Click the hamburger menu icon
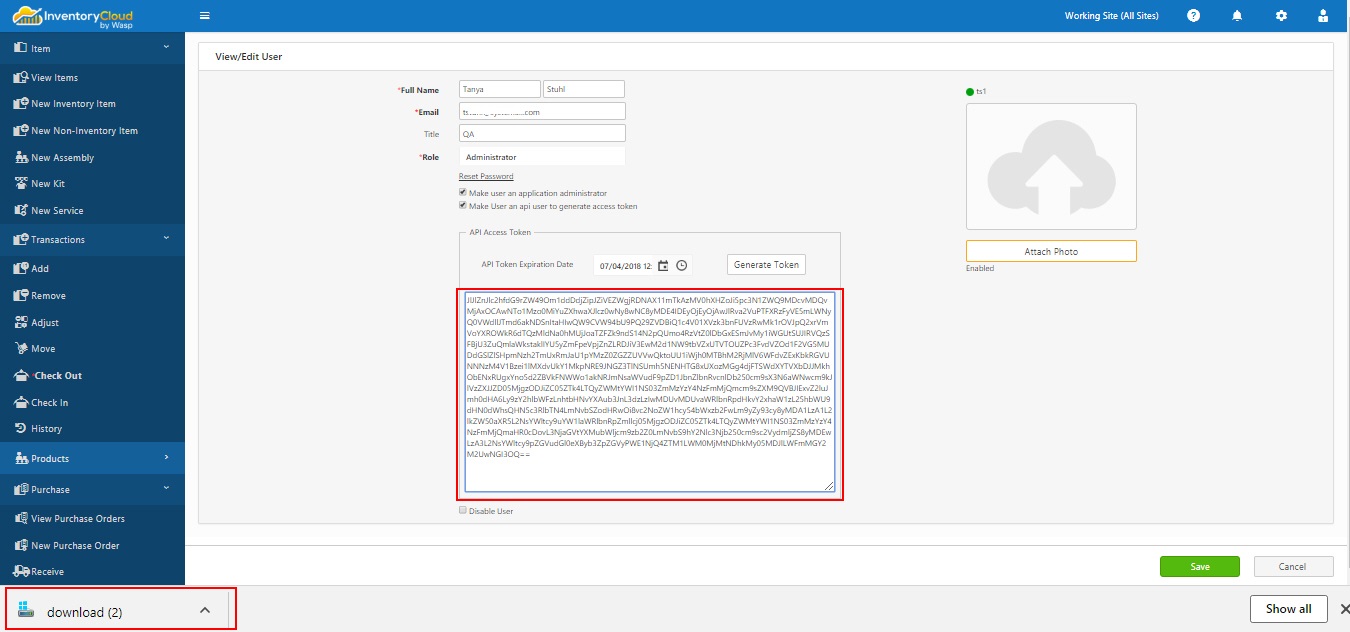 (205, 16)
